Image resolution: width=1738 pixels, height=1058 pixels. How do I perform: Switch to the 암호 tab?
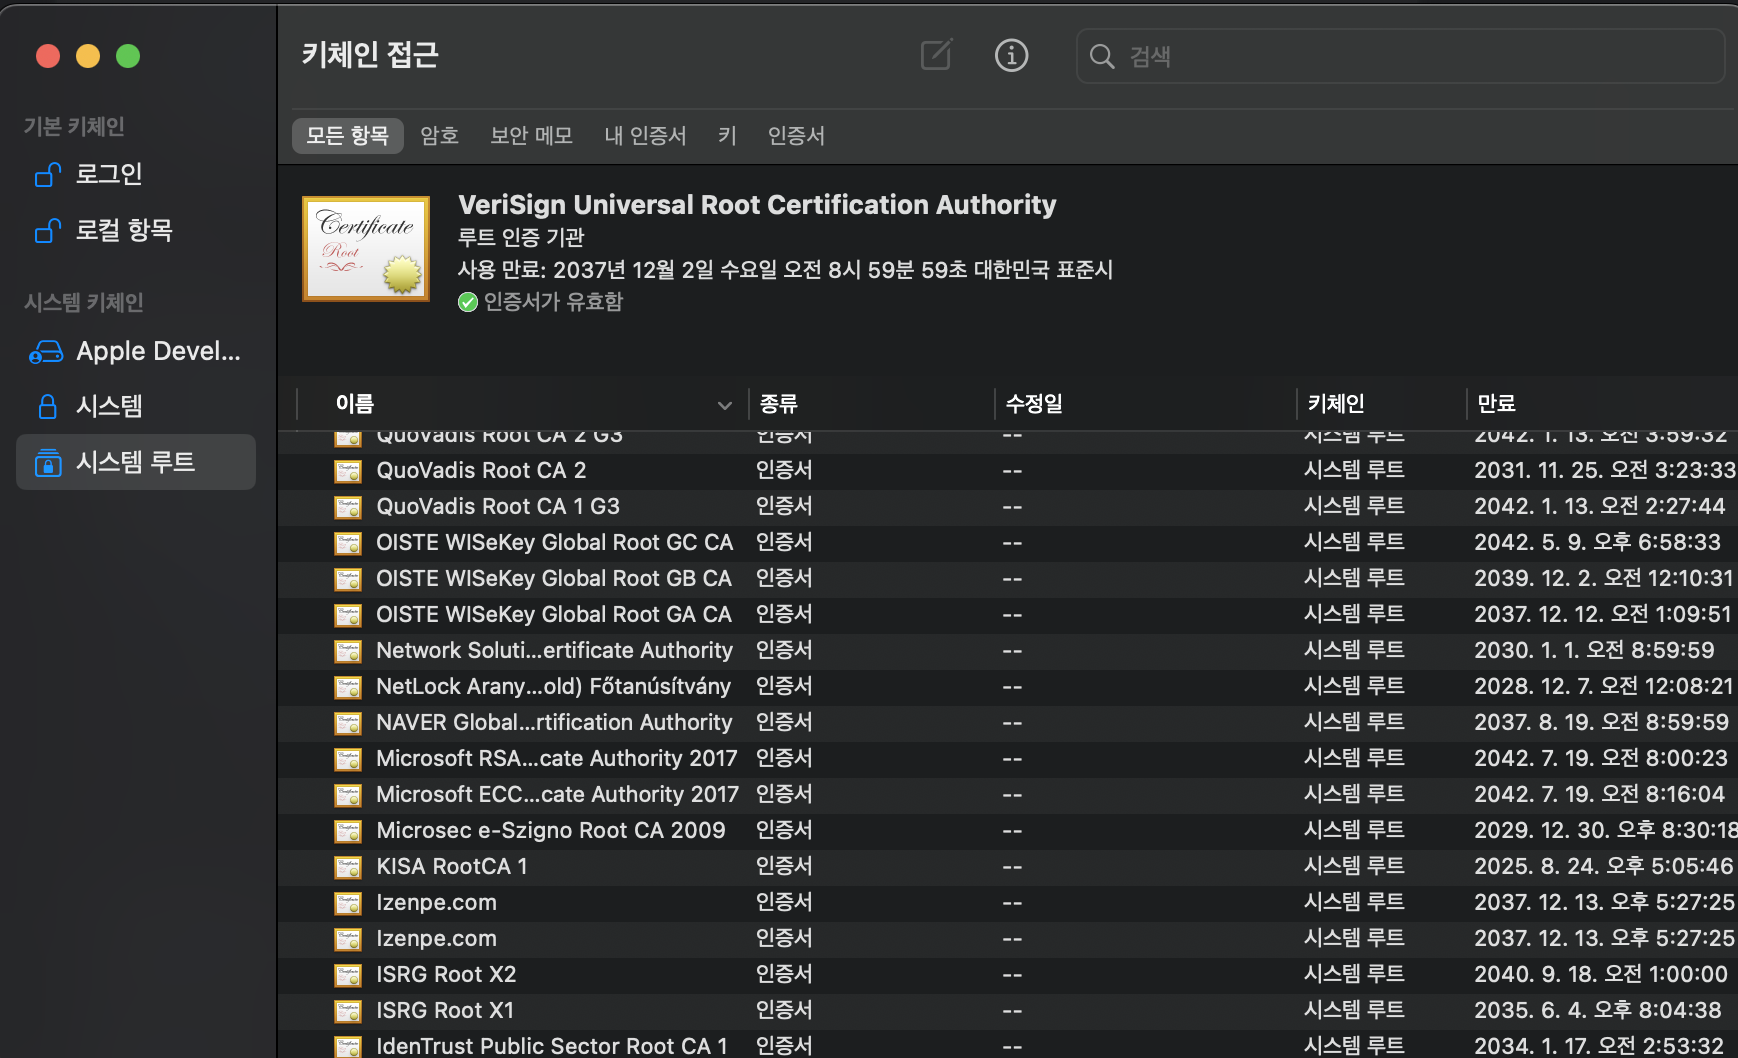click(439, 135)
